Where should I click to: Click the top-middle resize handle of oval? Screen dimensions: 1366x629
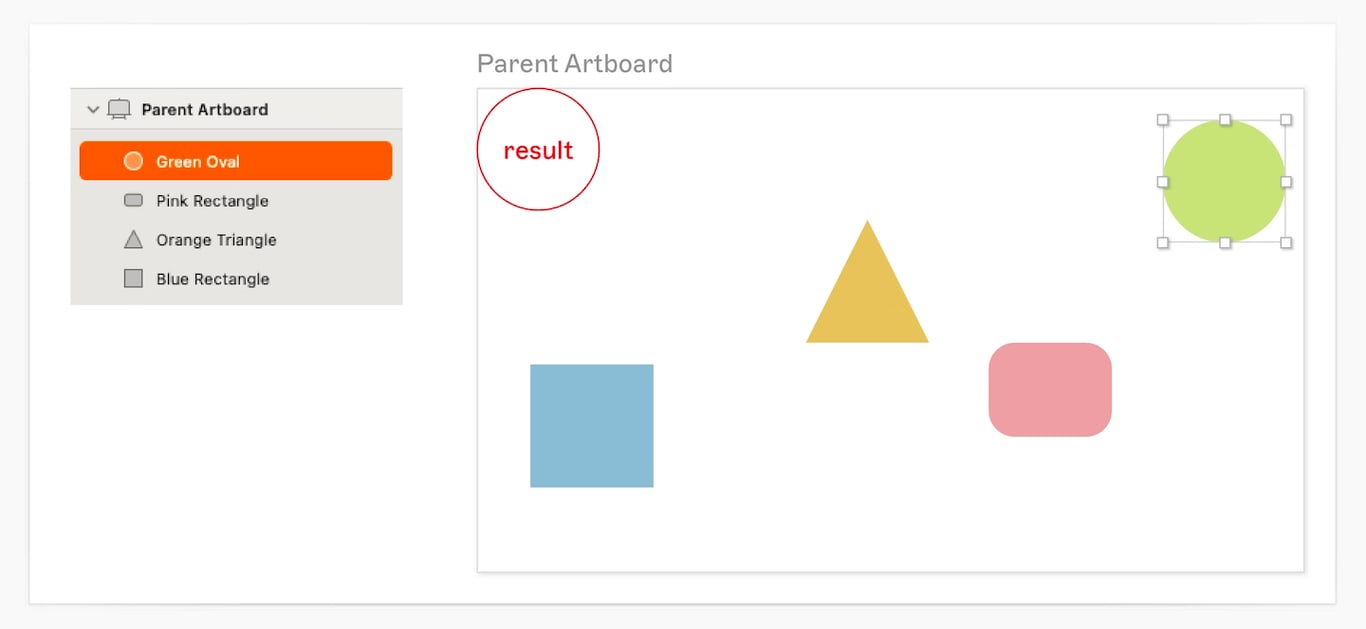pos(1225,120)
